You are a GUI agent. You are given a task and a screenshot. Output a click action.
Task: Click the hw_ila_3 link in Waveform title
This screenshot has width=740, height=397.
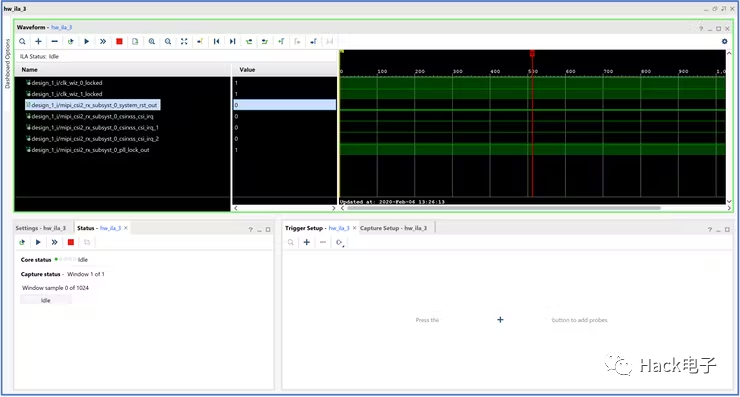point(61,27)
